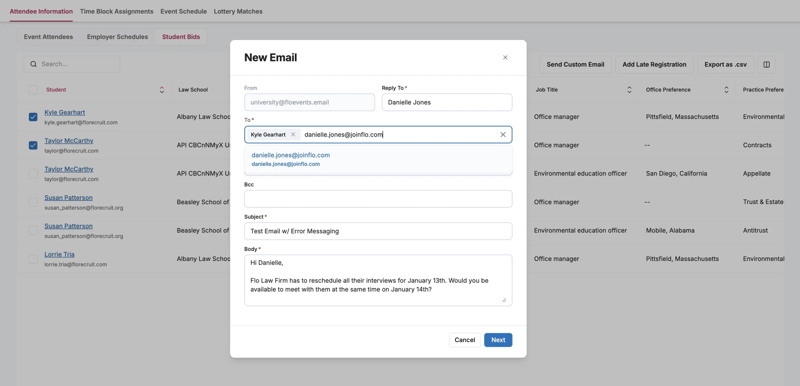Click the Mobile, Alabama cell
This screenshot has width=800, height=386.
point(670,230)
